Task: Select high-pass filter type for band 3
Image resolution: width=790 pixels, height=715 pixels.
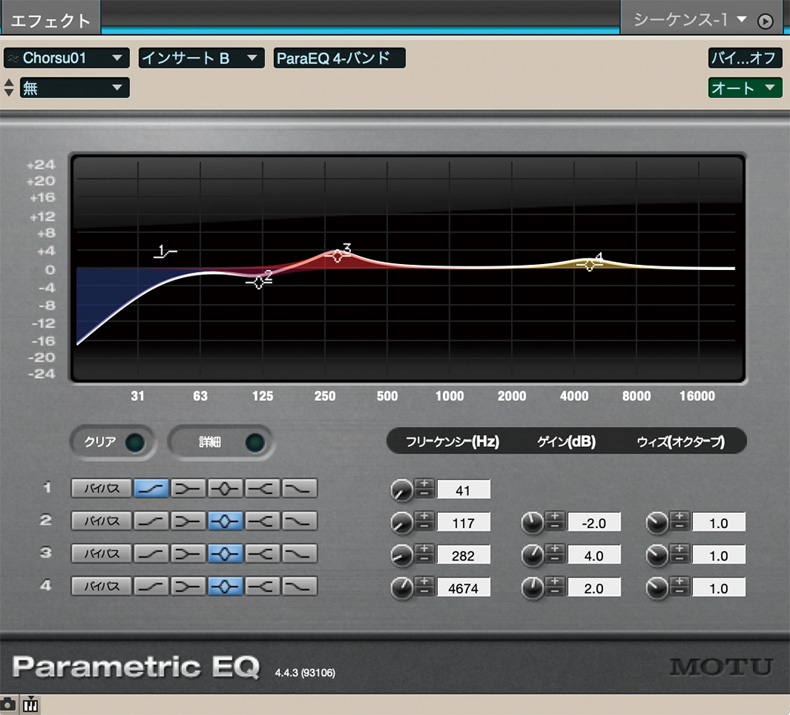Action: tap(151, 554)
